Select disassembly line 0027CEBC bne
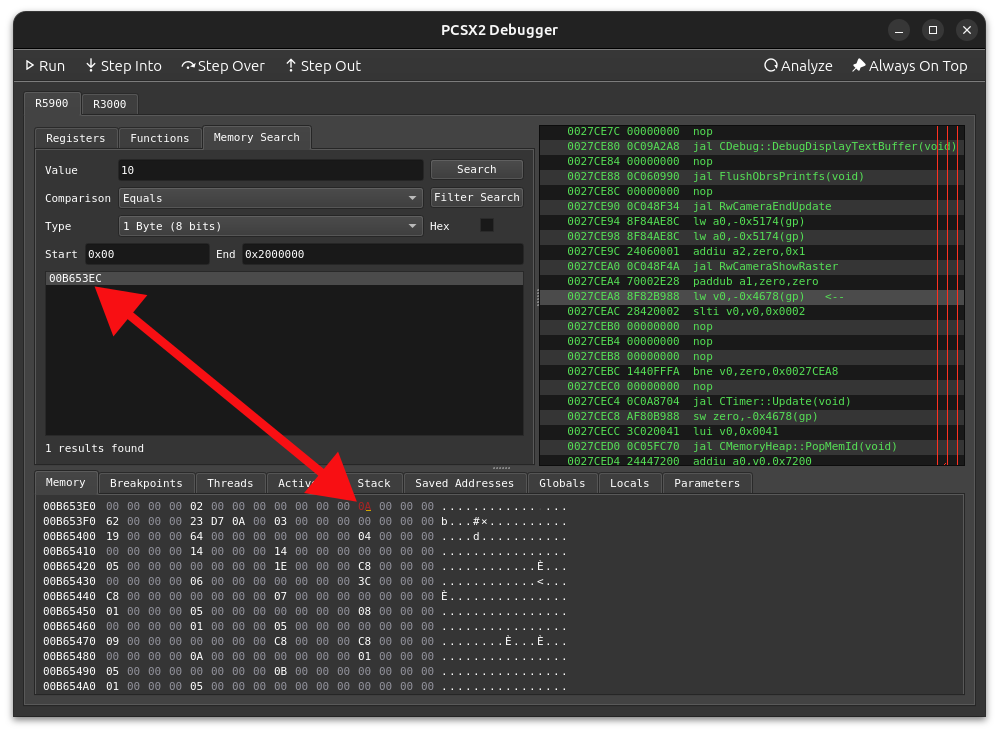The image size is (999, 733). [752, 372]
